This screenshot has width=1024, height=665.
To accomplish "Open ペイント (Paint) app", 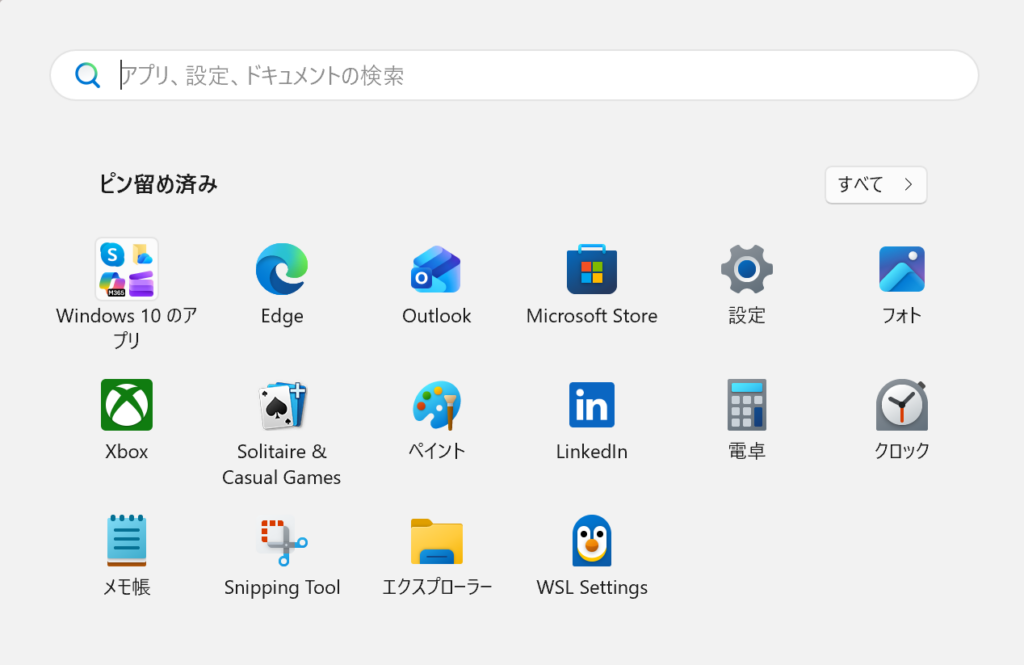I will pos(437,405).
